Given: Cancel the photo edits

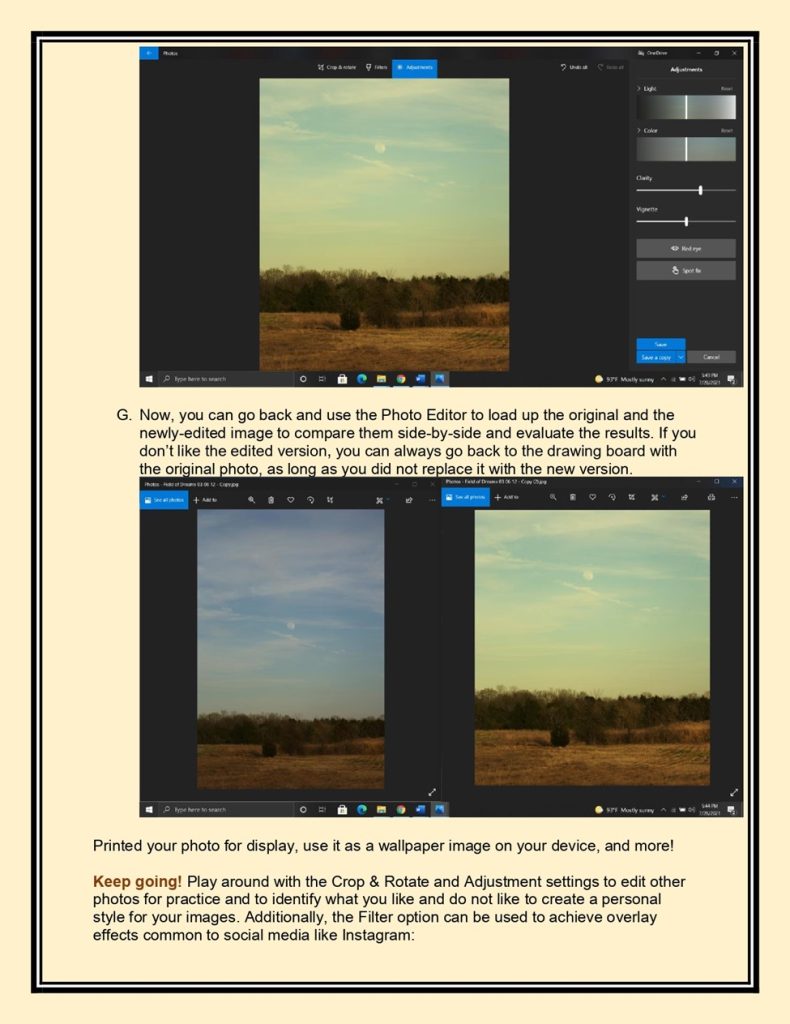Looking at the screenshot, I should pyautogui.click(x=711, y=357).
